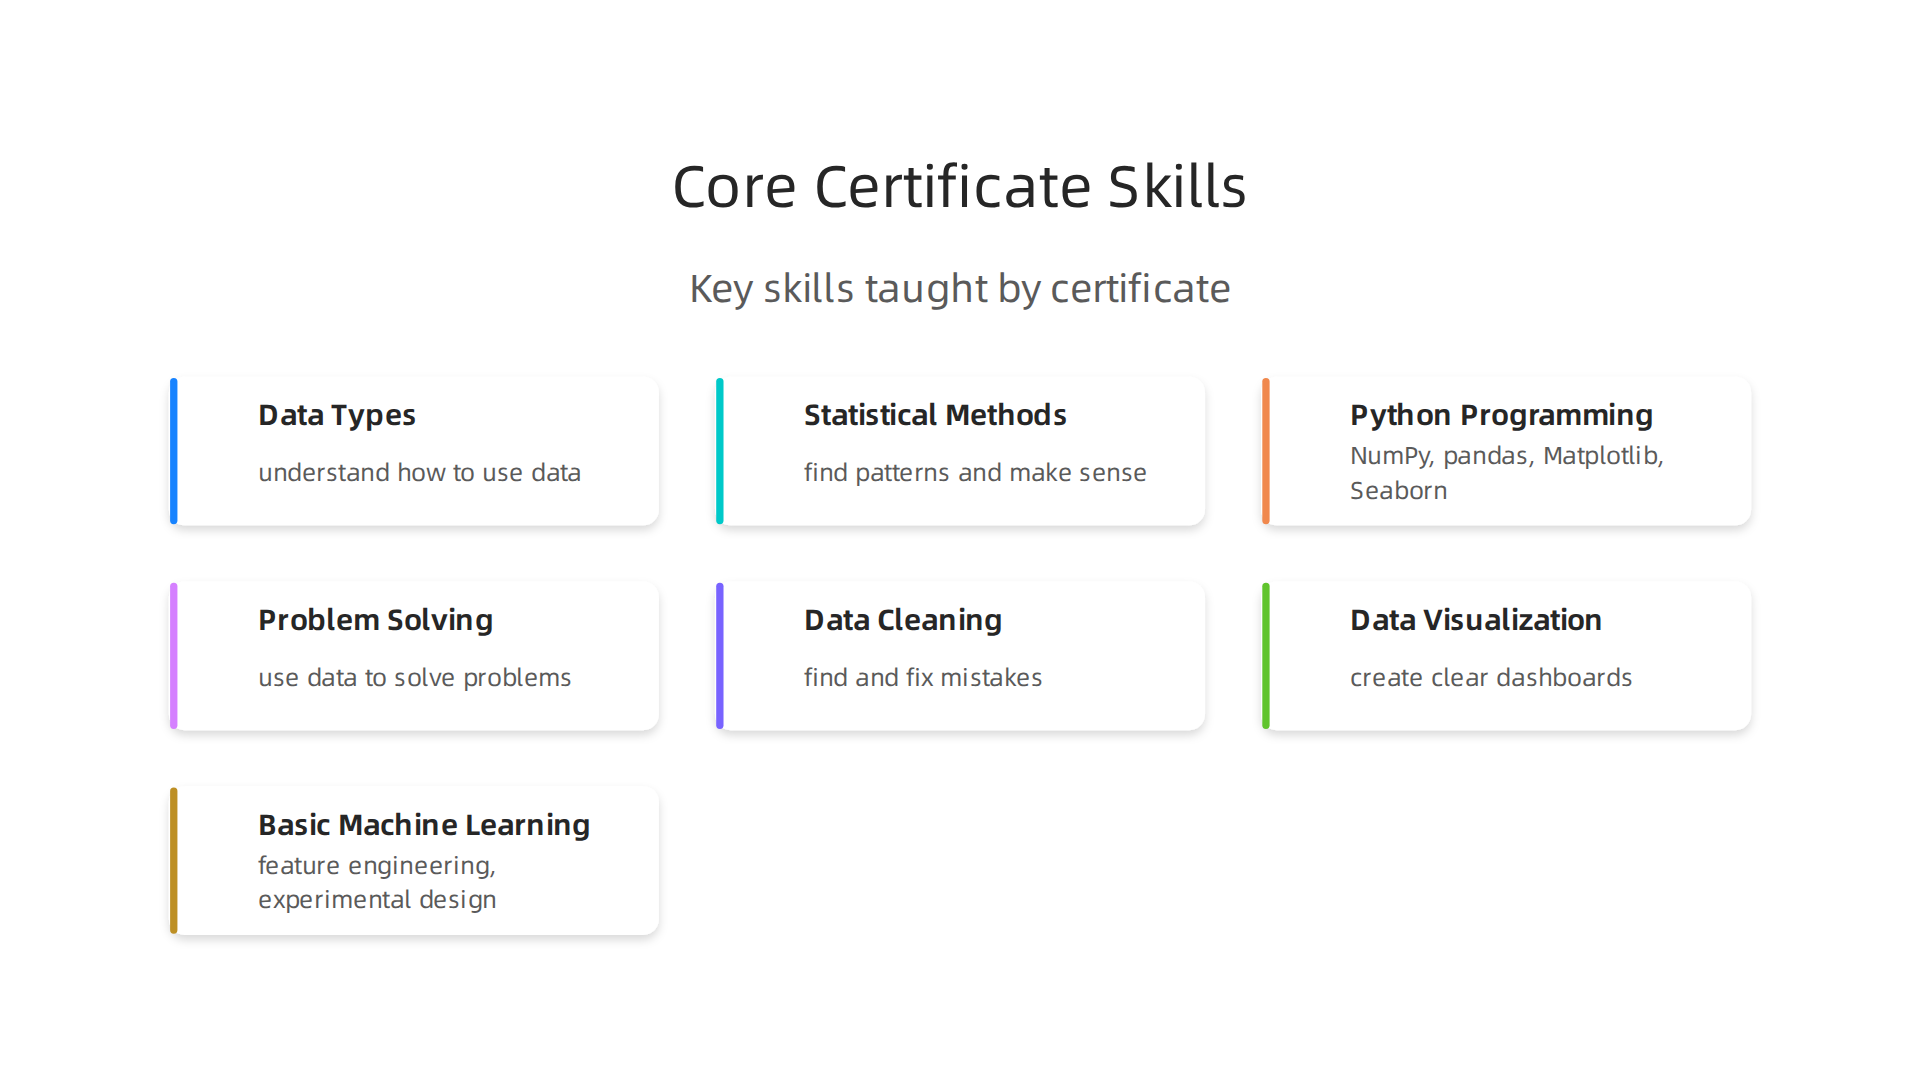This screenshot has height=1080, width=1920.
Task: Select the 'NumPy, pandas, Matplotlib, Seaborn' description
Action: click(1507, 473)
